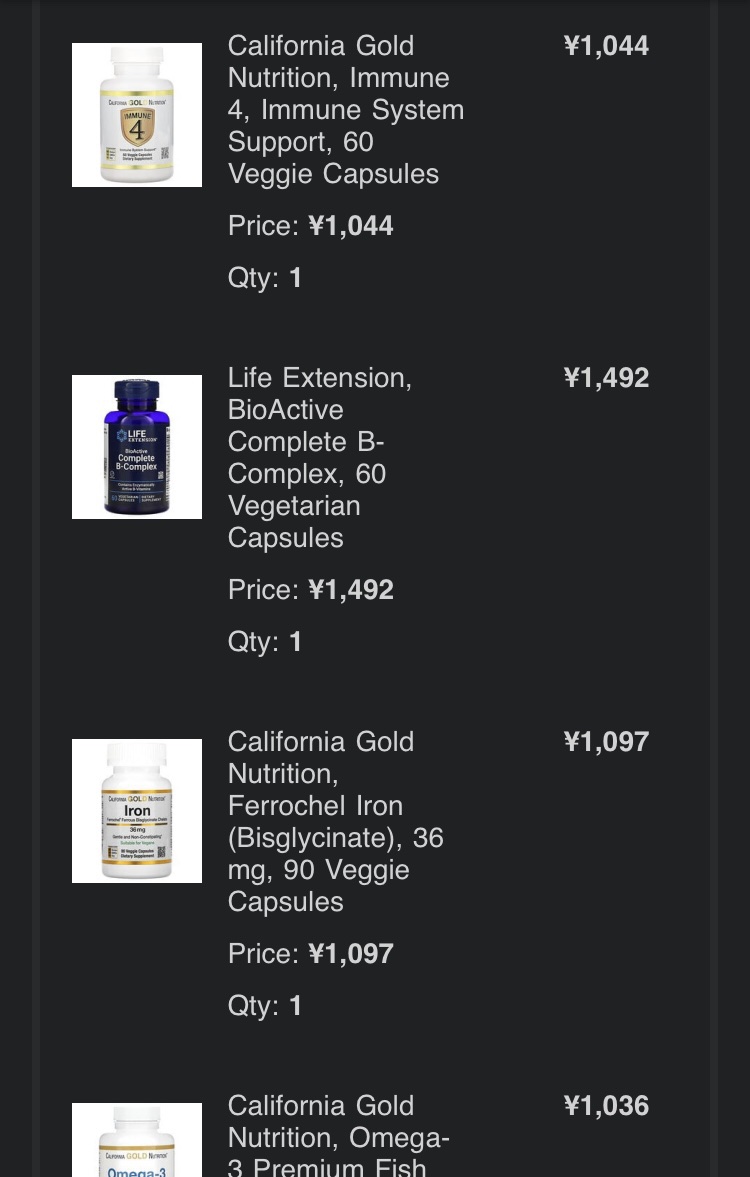
Task: View the BioActive Complete B-Complex product link
Action: (x=318, y=457)
